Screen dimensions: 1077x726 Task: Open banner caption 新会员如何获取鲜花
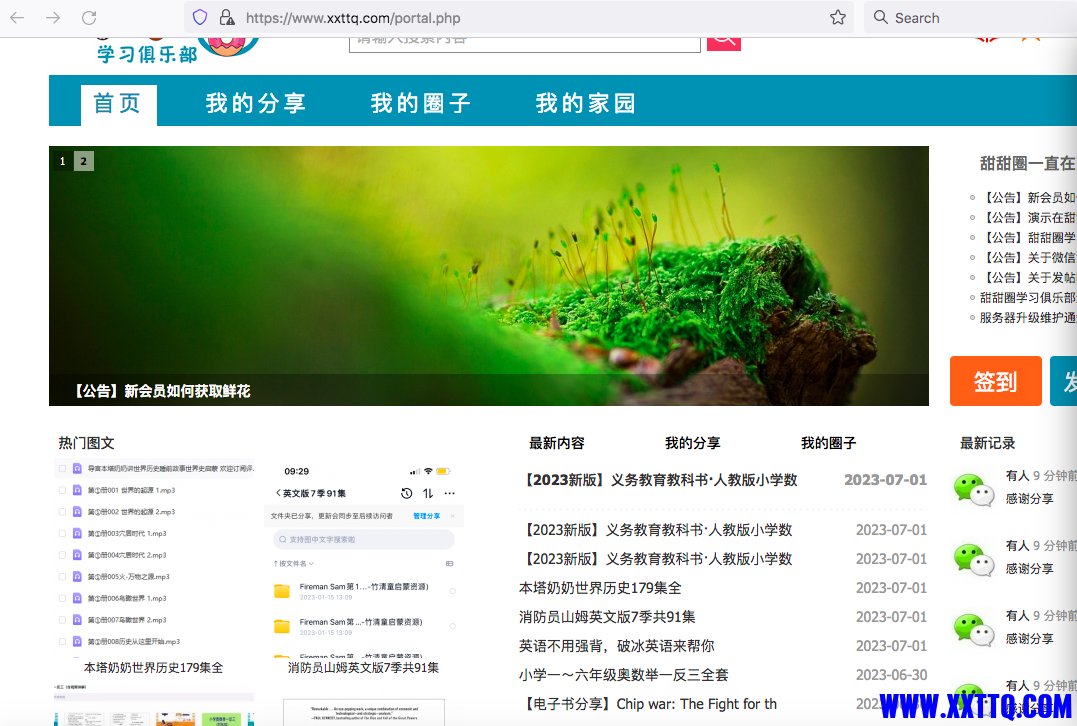[163, 391]
